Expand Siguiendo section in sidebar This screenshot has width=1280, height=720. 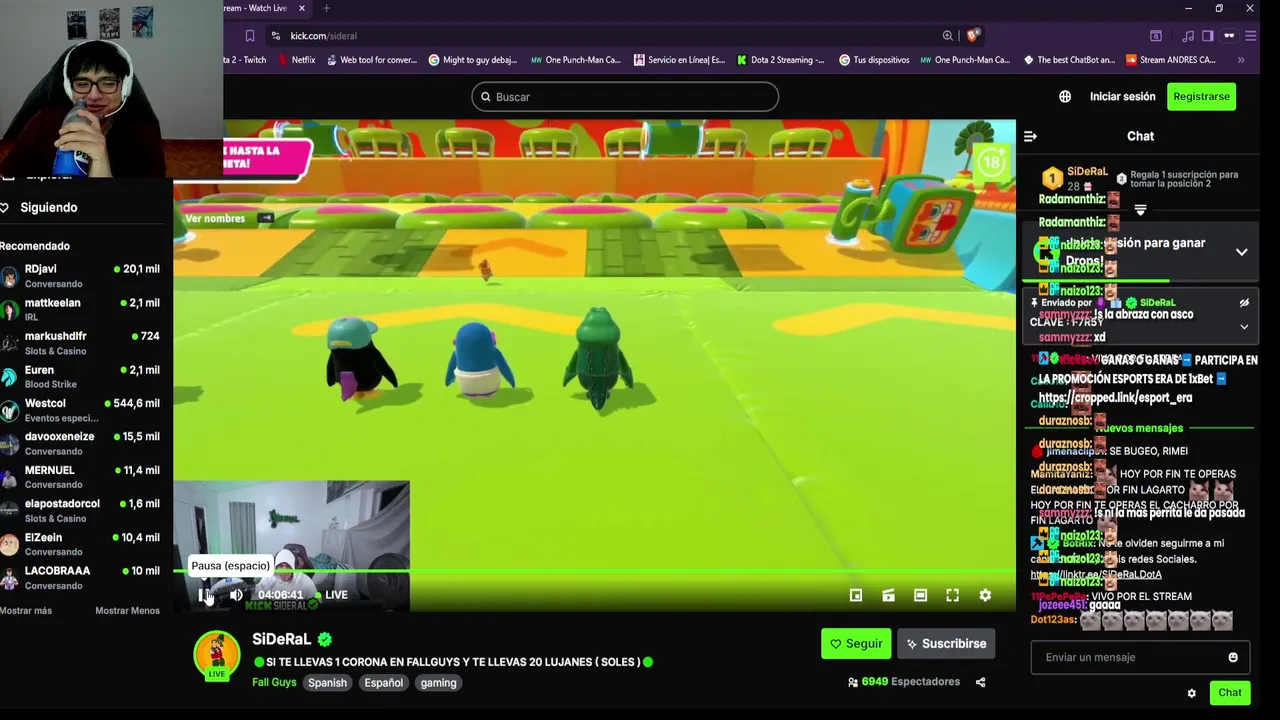click(48, 207)
